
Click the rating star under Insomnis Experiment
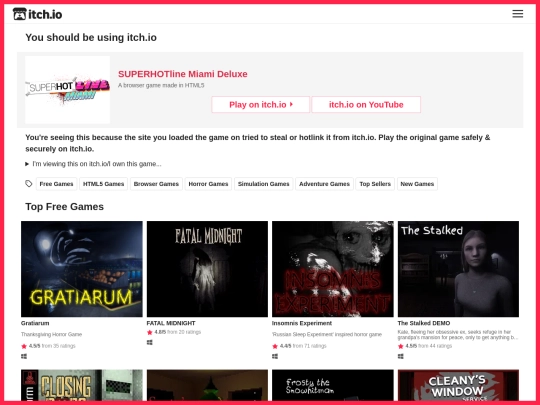pos(275,346)
